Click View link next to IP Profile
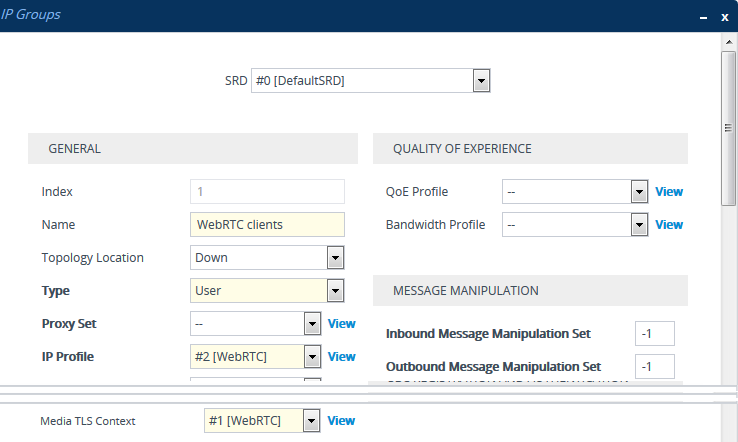Viewport: 738px width, 442px height. (342, 357)
